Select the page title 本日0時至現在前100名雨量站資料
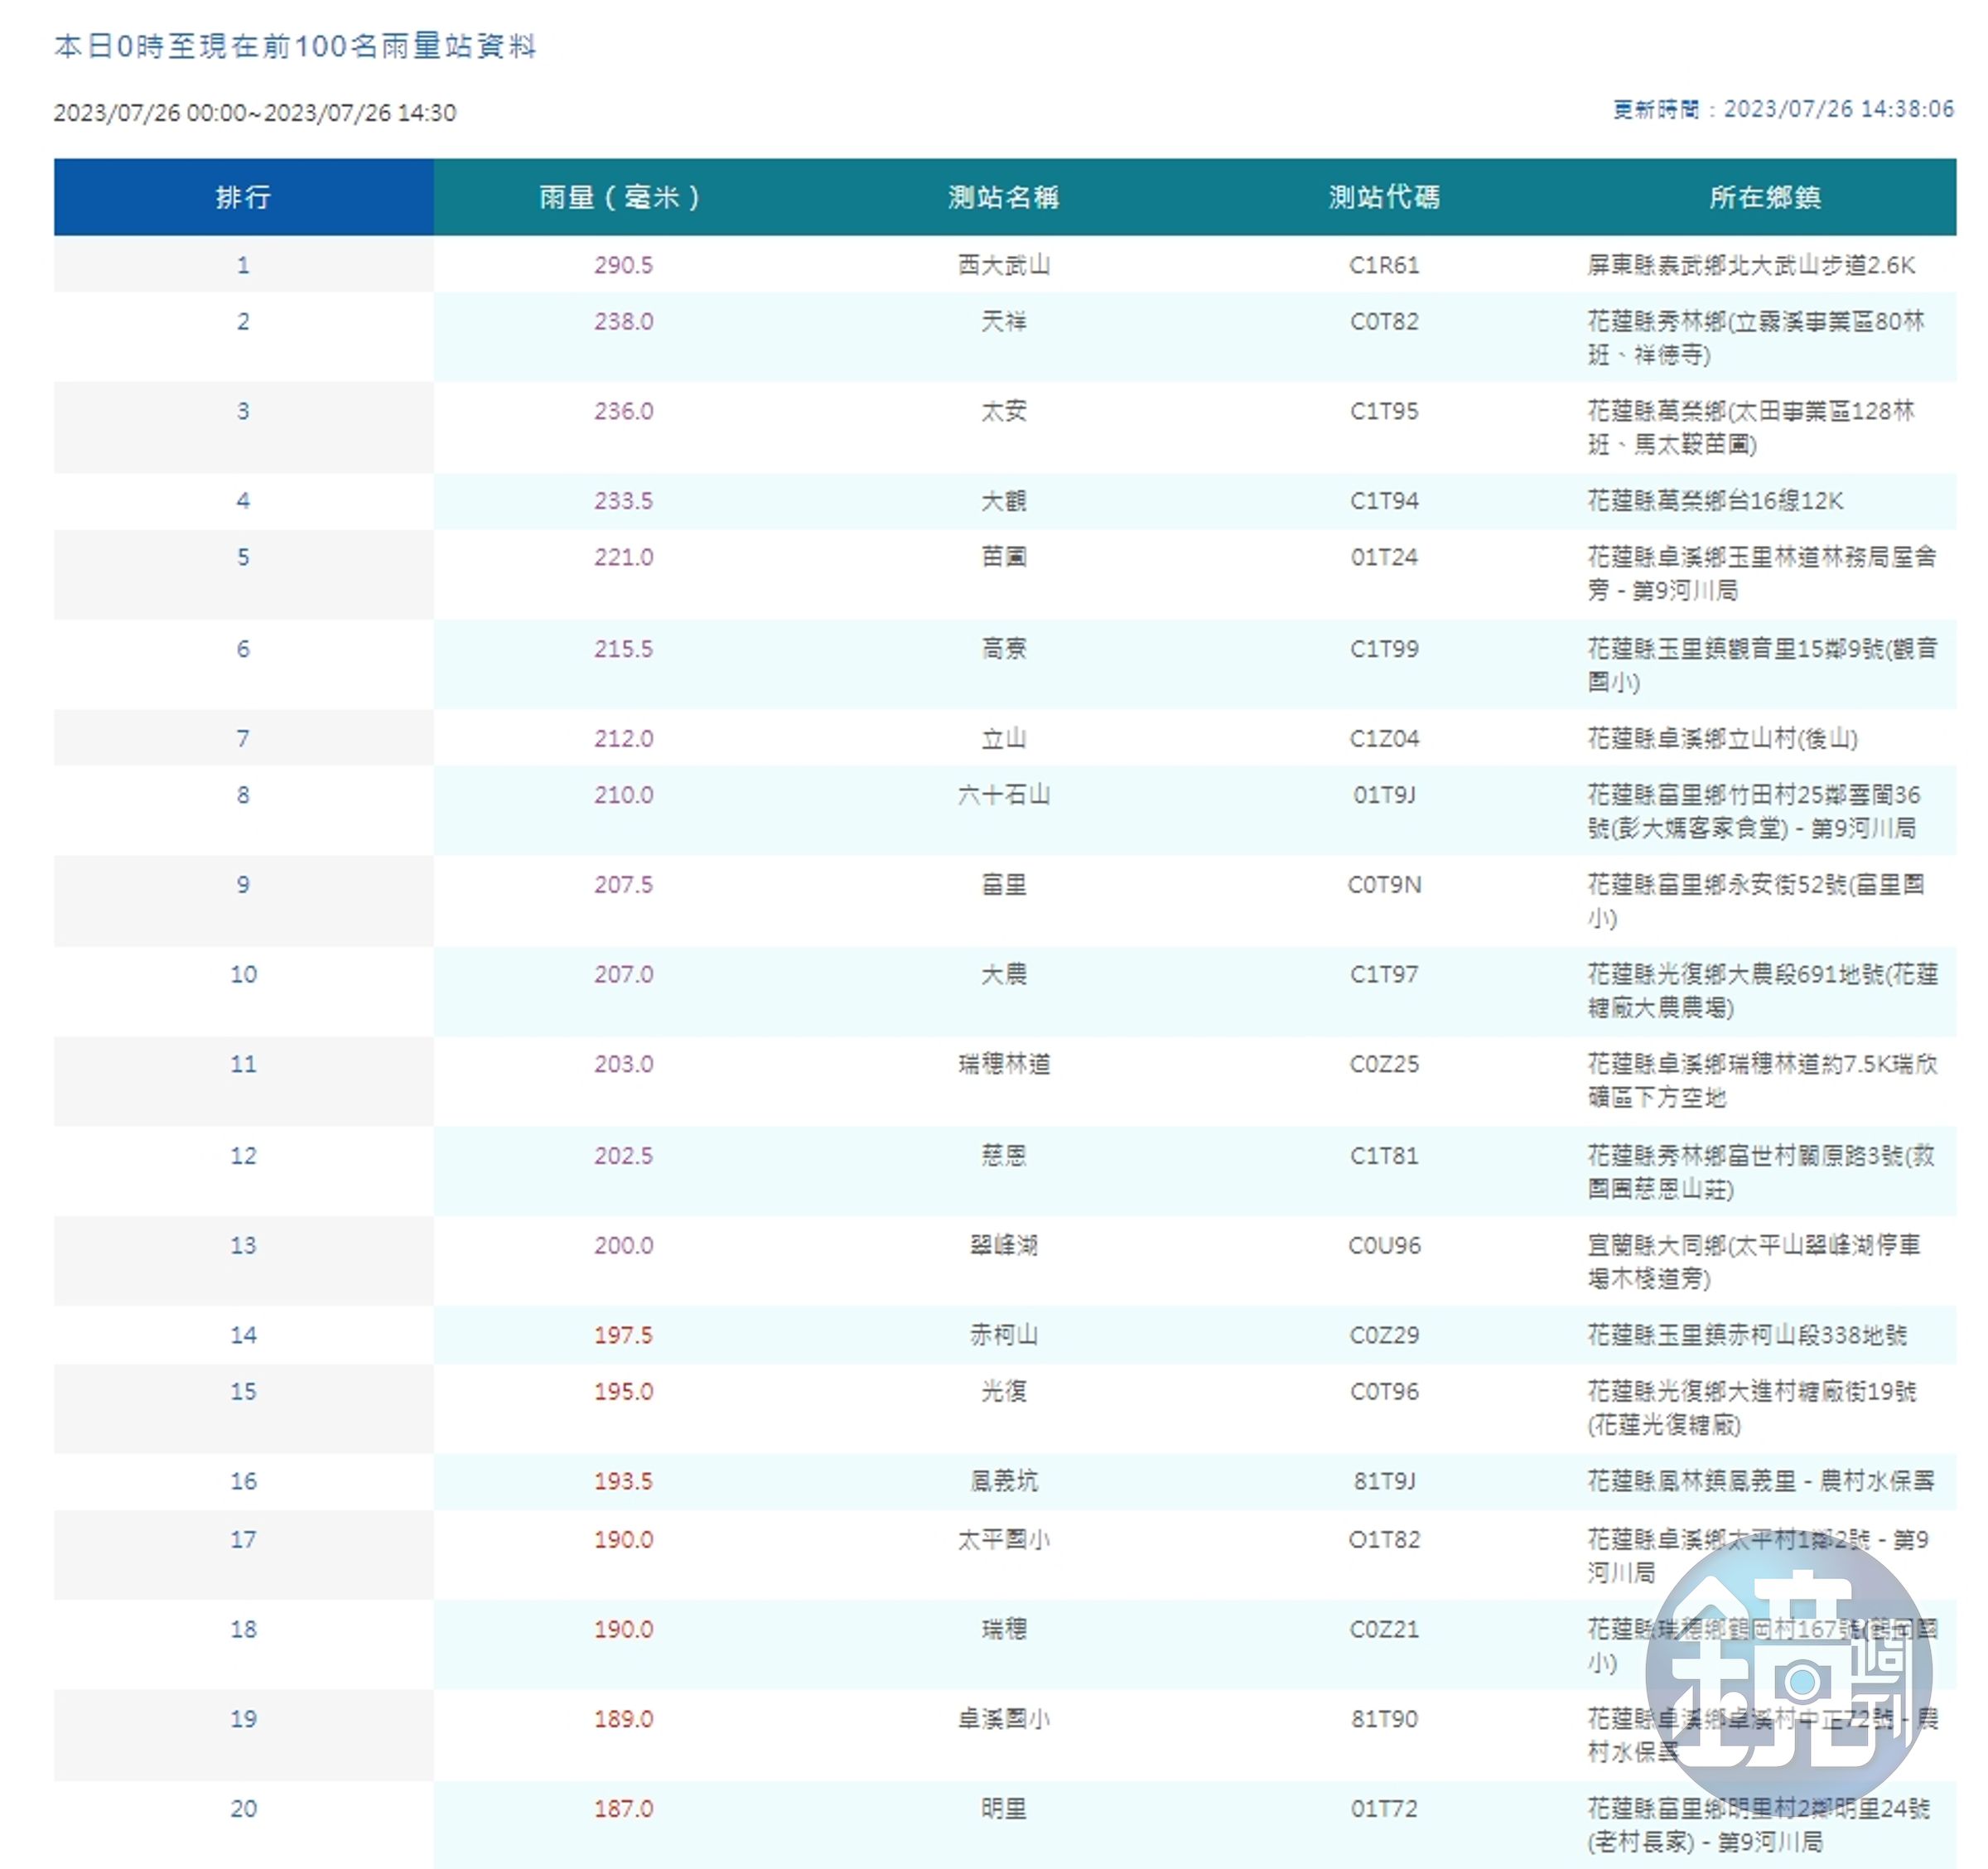1988x1869 pixels. [x=295, y=46]
